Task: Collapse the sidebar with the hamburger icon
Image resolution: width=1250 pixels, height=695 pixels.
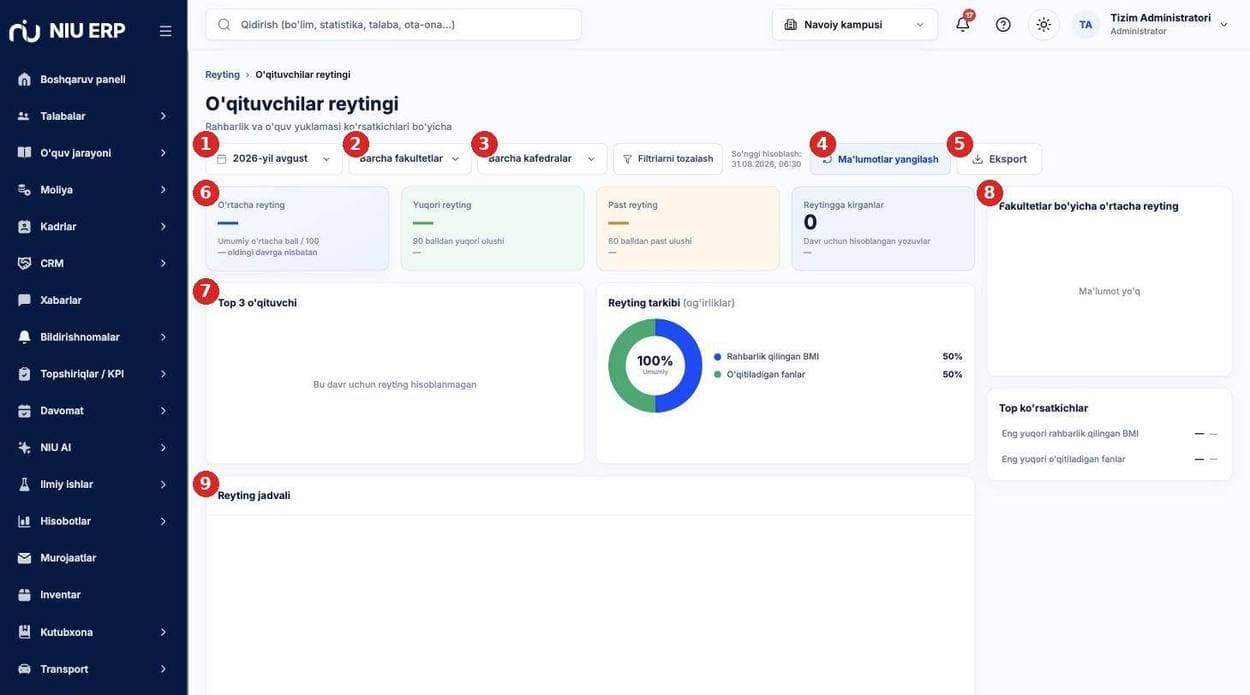Action: pos(165,31)
